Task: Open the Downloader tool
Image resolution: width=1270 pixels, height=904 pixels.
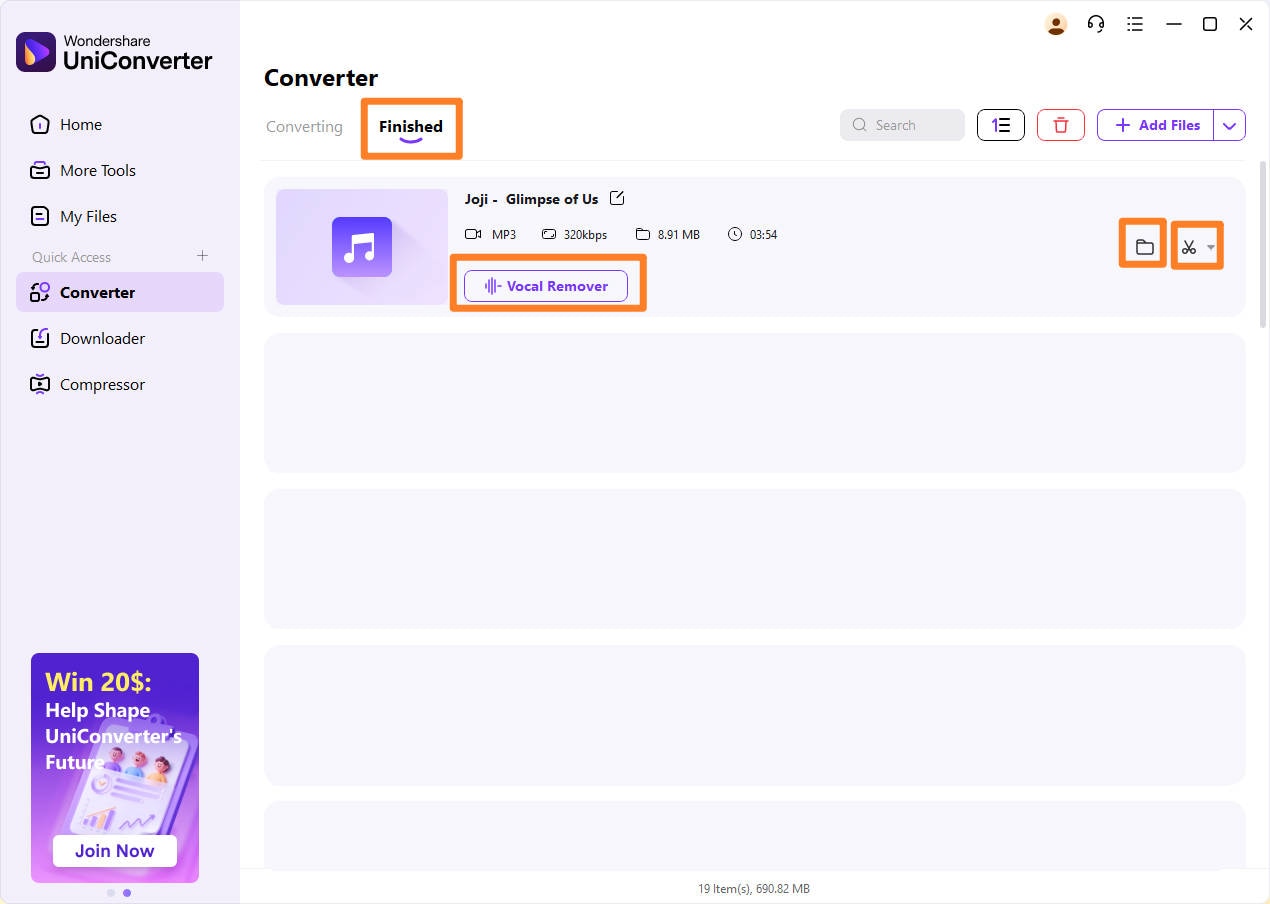Action: pyautogui.click(x=120, y=339)
